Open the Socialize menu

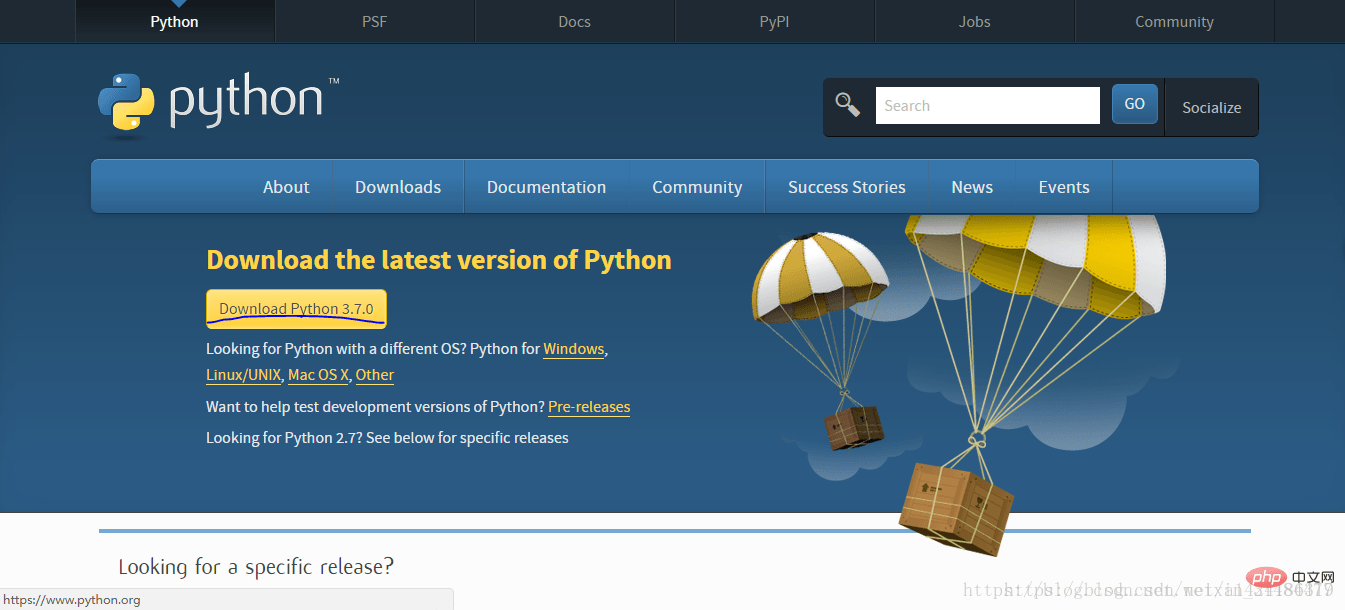[x=1212, y=108]
